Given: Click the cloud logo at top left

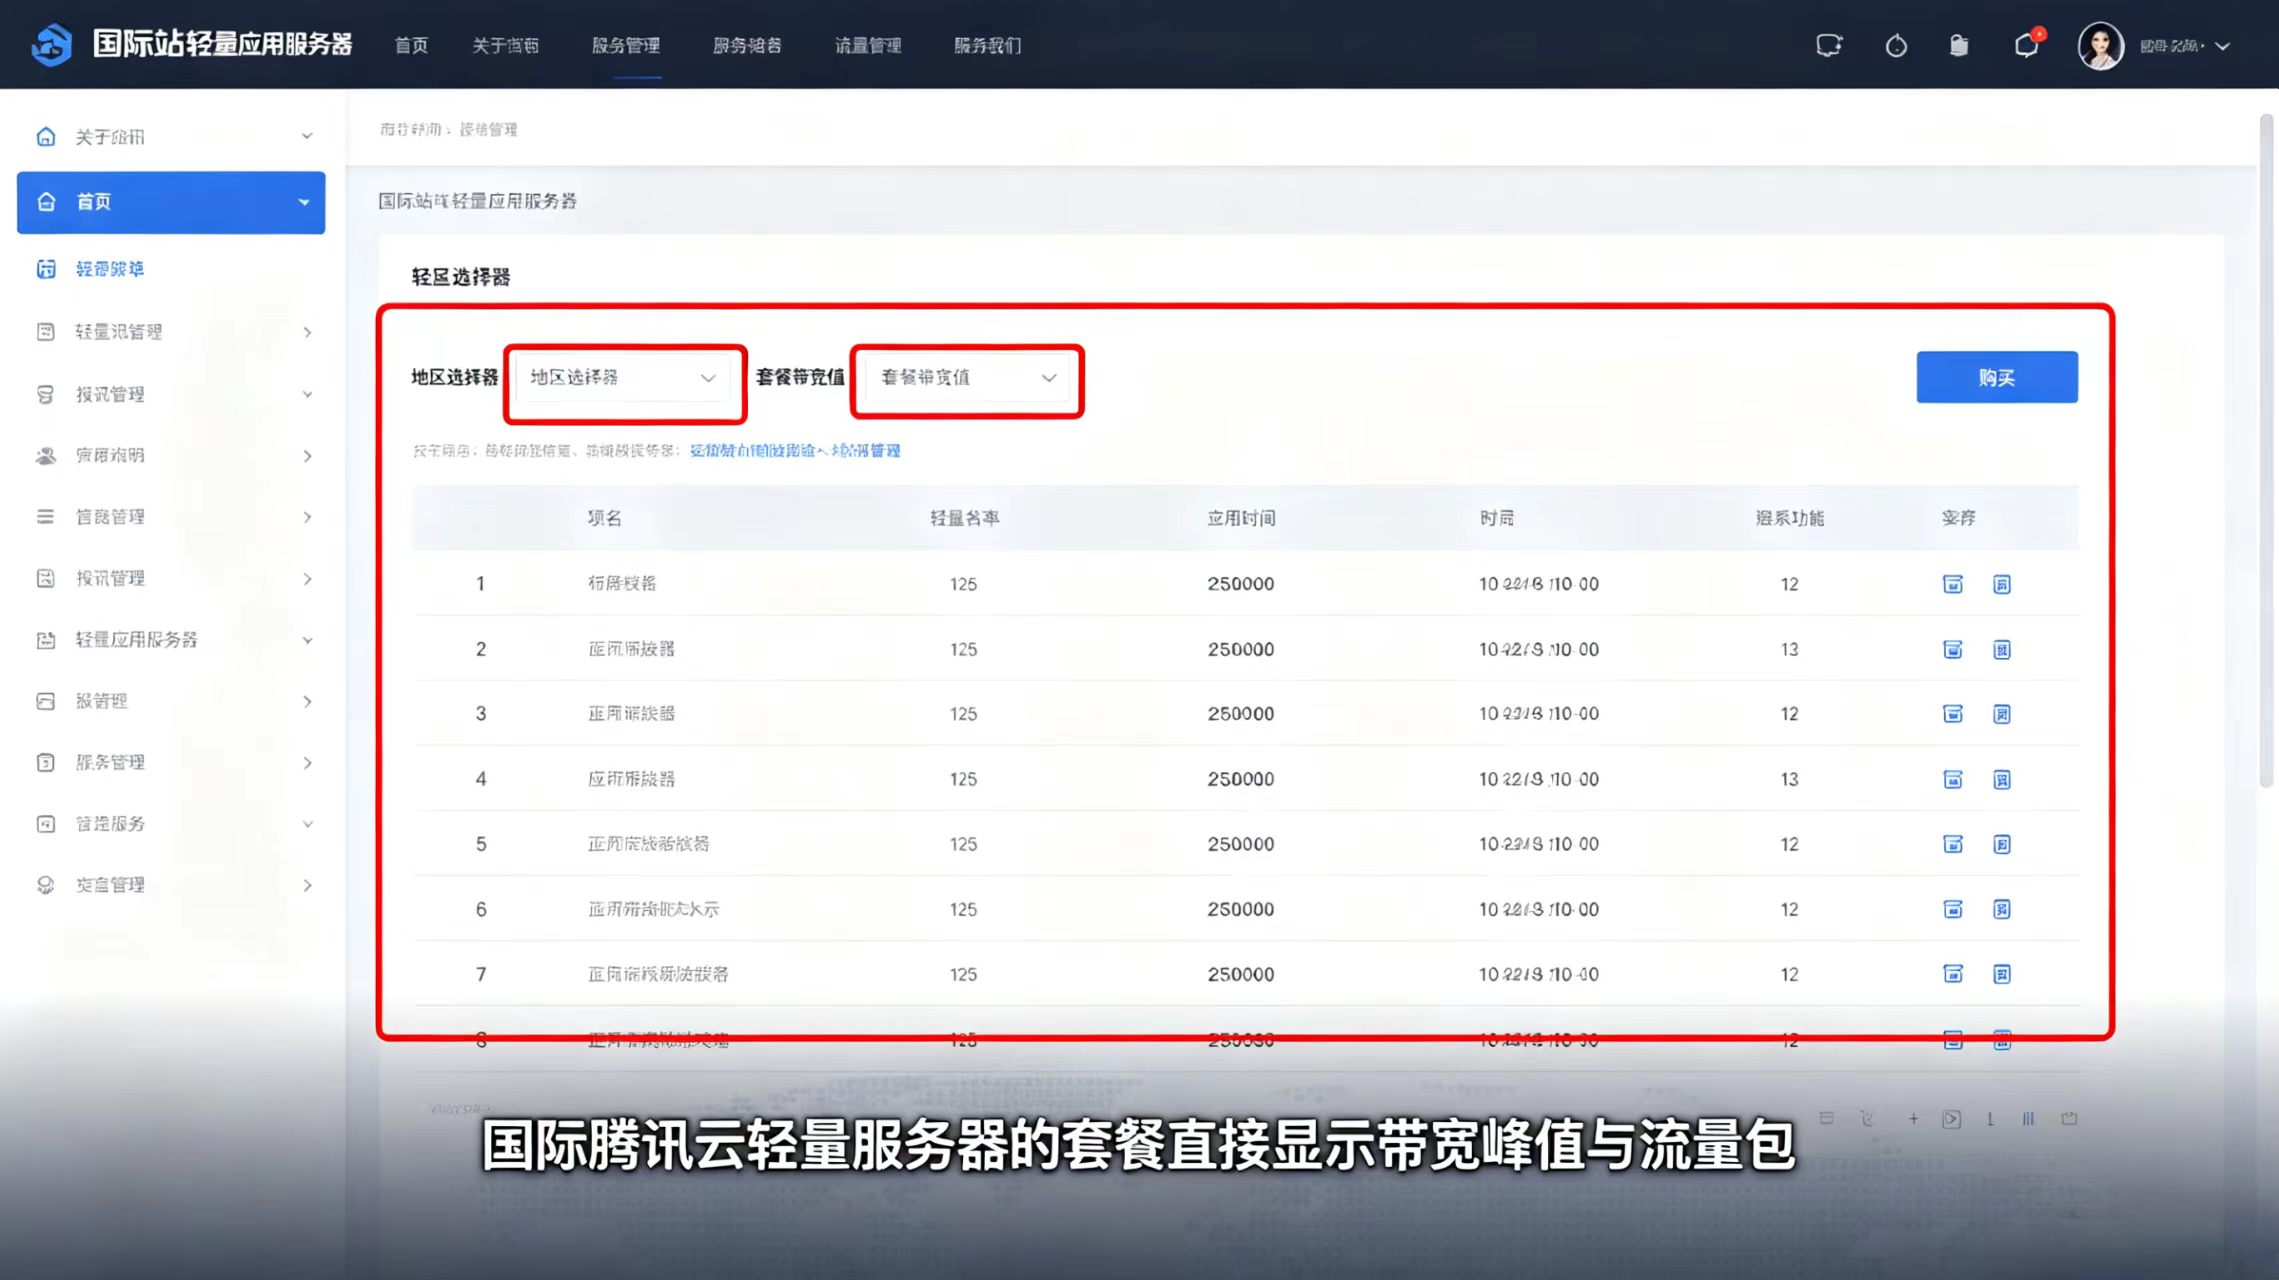Looking at the screenshot, I should [51, 45].
